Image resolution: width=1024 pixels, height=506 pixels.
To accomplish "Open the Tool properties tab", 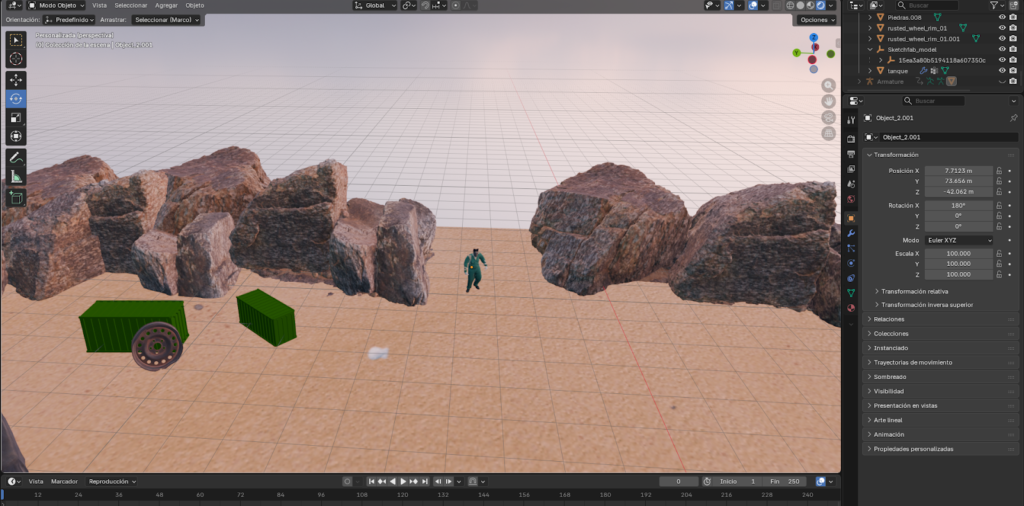I will click(x=851, y=120).
